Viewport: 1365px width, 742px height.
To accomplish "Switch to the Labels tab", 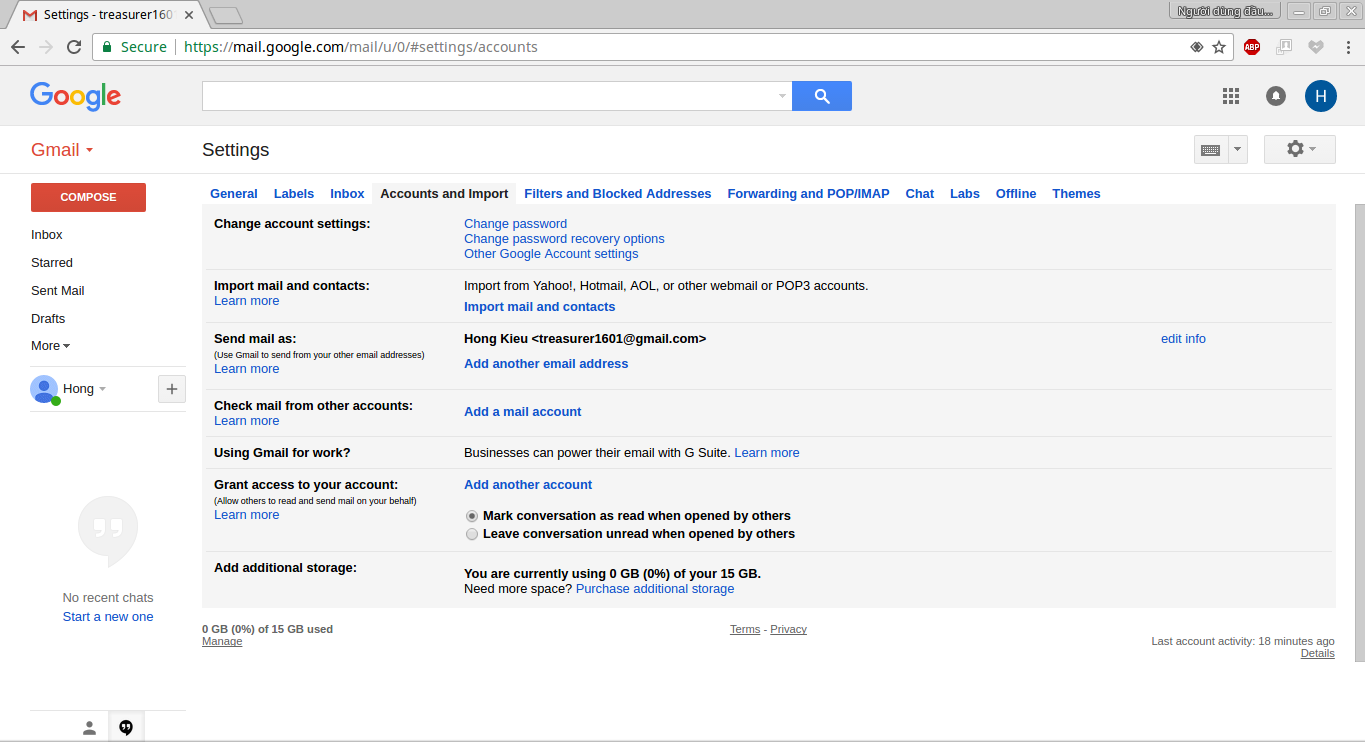I will tap(294, 194).
